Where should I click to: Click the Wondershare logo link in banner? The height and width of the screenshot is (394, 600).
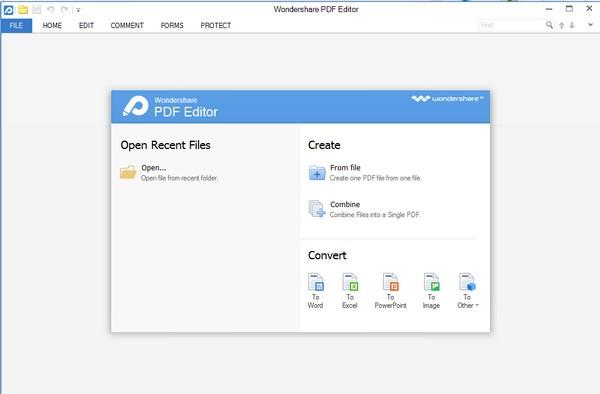(447, 99)
